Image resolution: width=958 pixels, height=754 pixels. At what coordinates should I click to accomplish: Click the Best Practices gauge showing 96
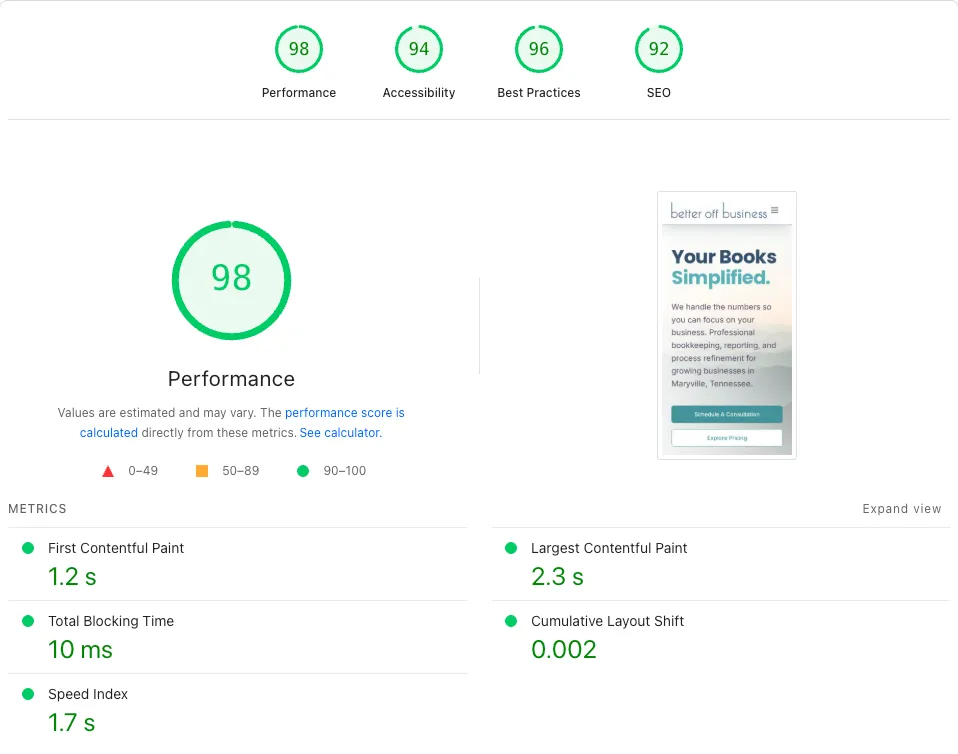tap(539, 48)
